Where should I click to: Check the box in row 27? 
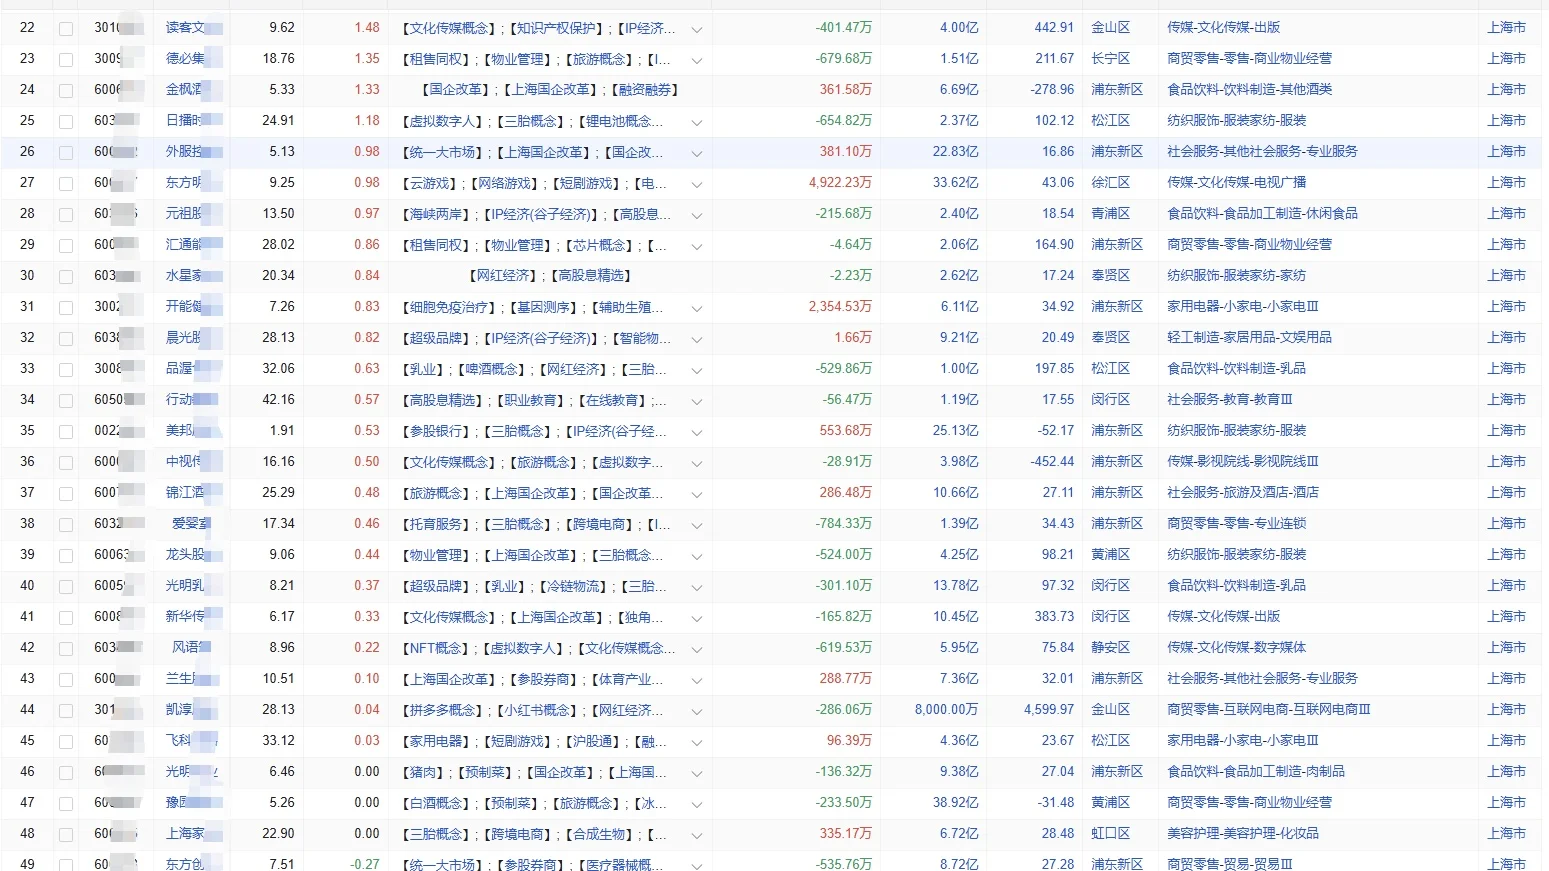click(66, 184)
